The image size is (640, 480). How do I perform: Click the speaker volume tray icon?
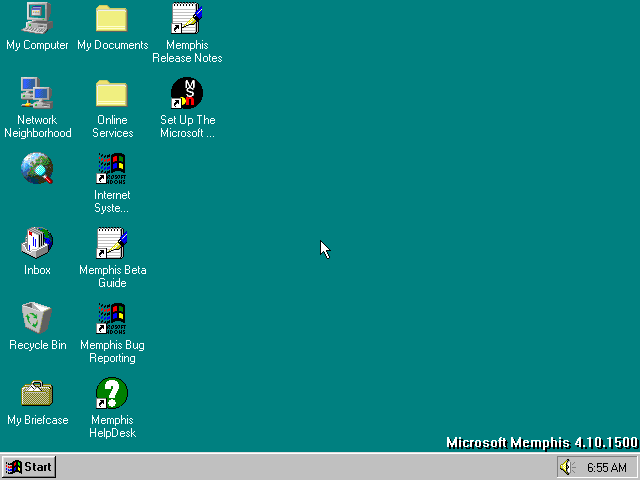(567, 467)
